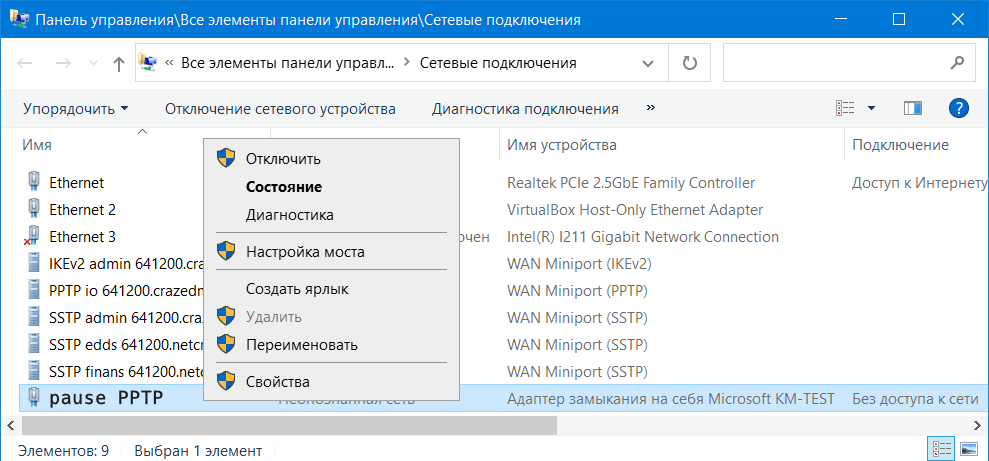The image size is (989, 461).
Task: Click the refresh button in address bar
Action: [x=689, y=63]
